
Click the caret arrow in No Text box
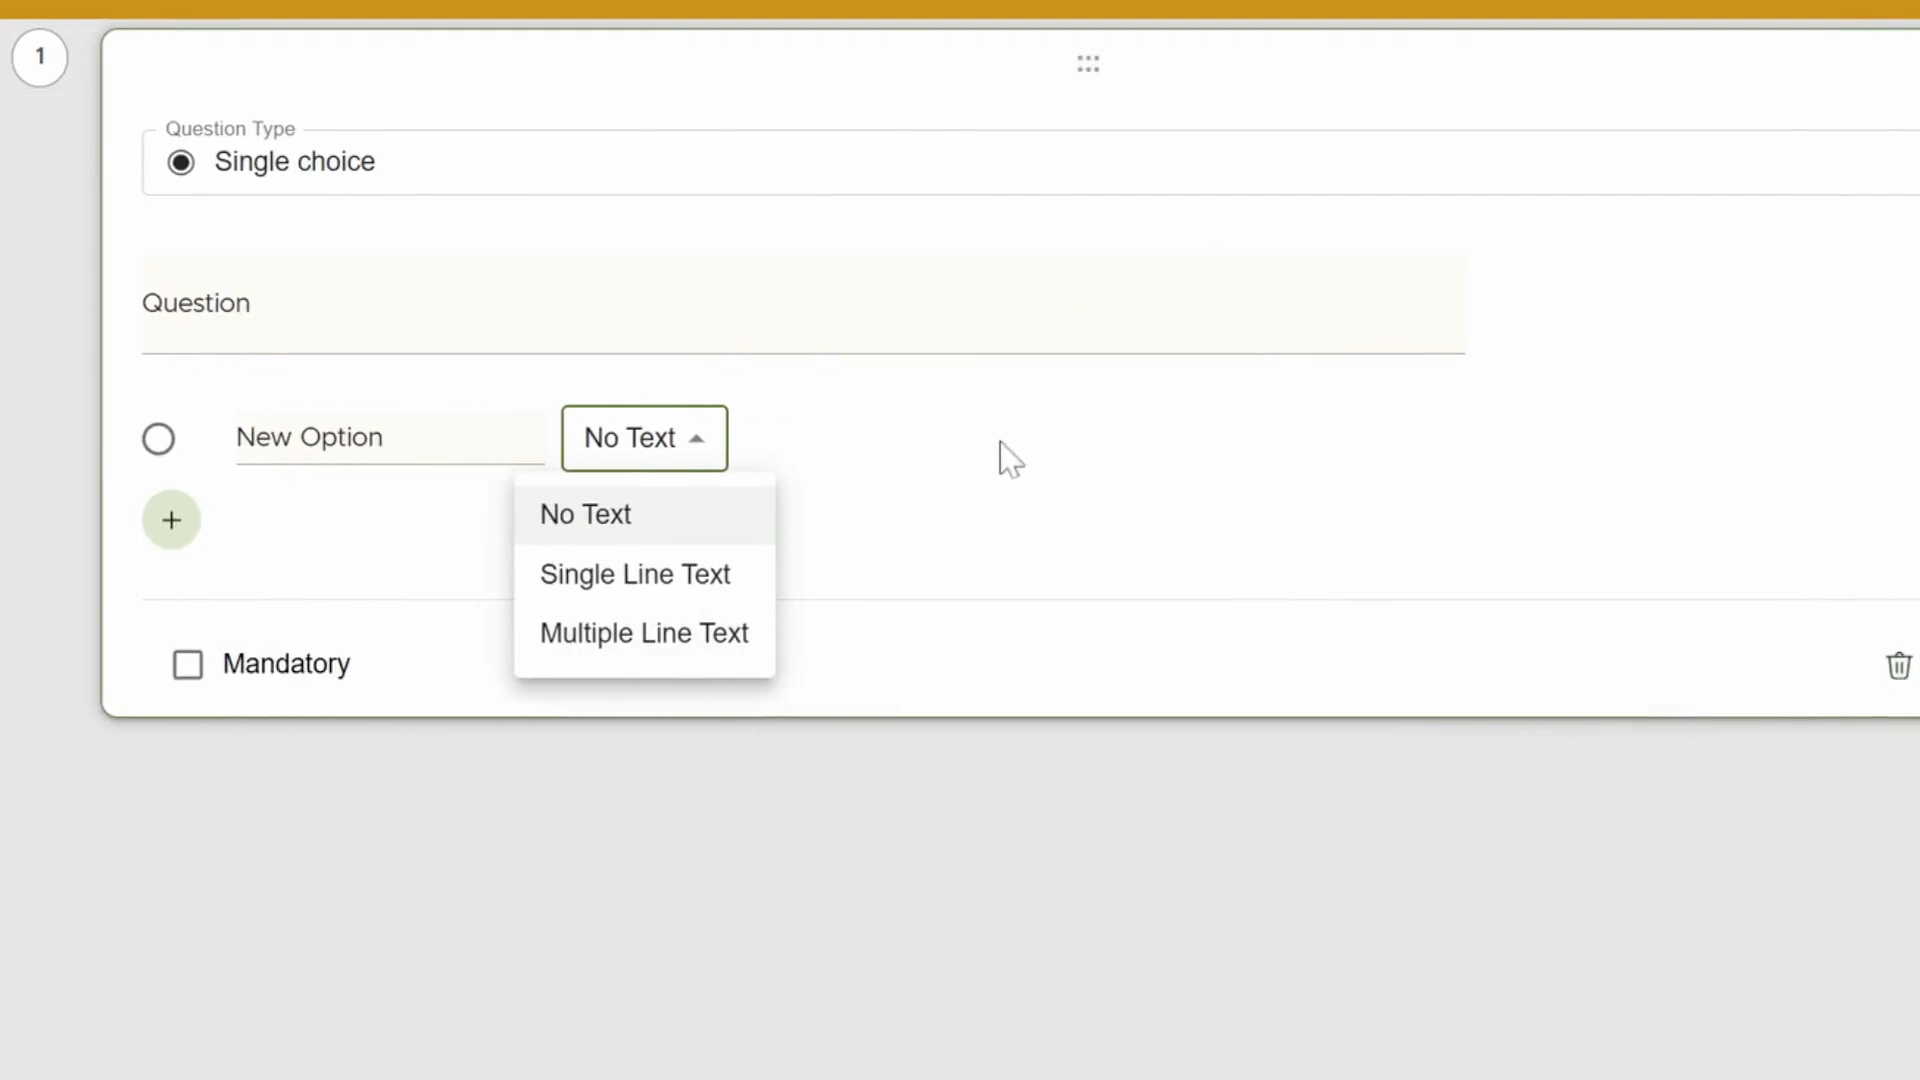coord(697,439)
